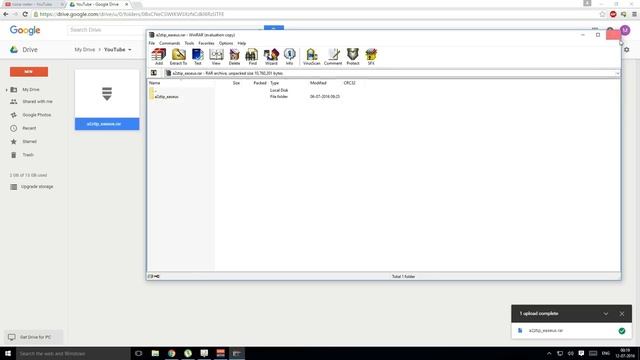
Task: Reload the page in browser
Action: click(x=25, y=14)
